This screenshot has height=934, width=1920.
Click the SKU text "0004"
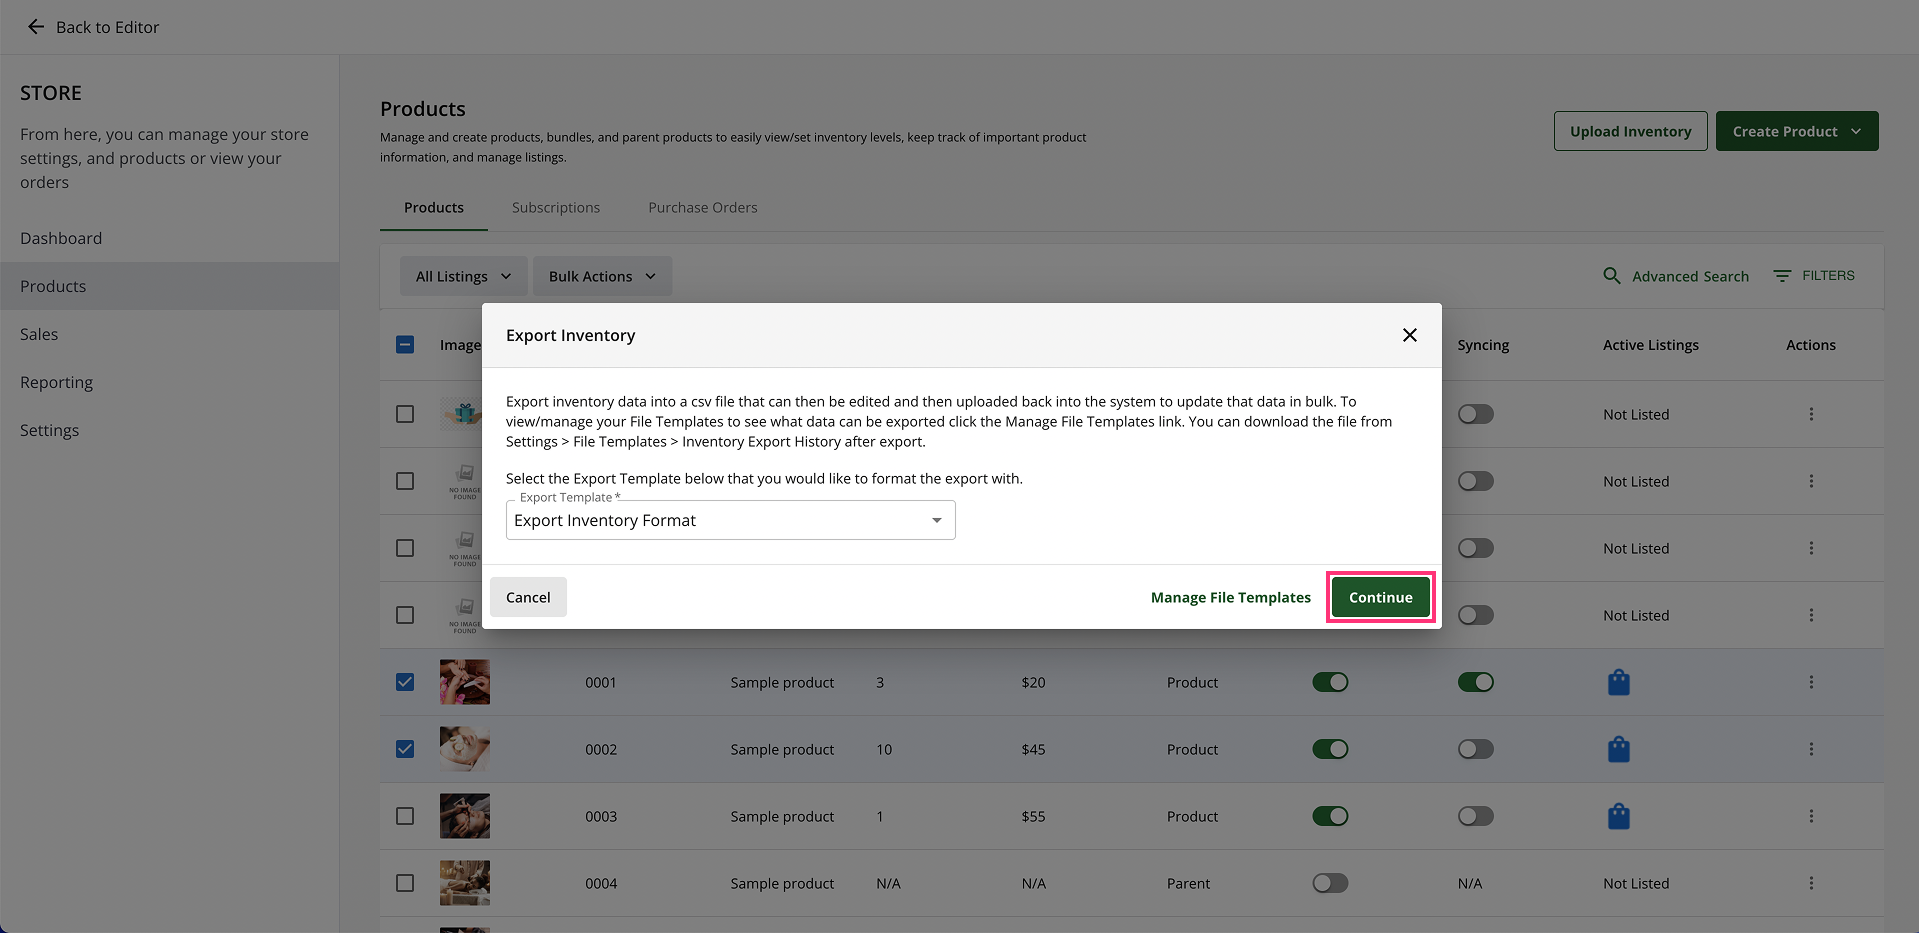tap(601, 883)
